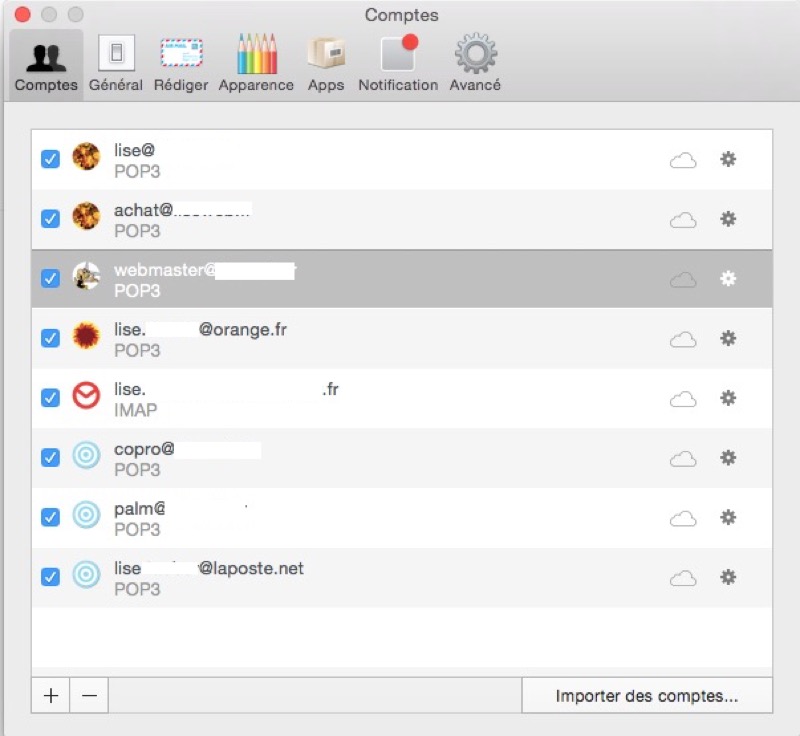Switch to the Apparence pane
Viewport: 800px width, 736px height.
pos(256,63)
